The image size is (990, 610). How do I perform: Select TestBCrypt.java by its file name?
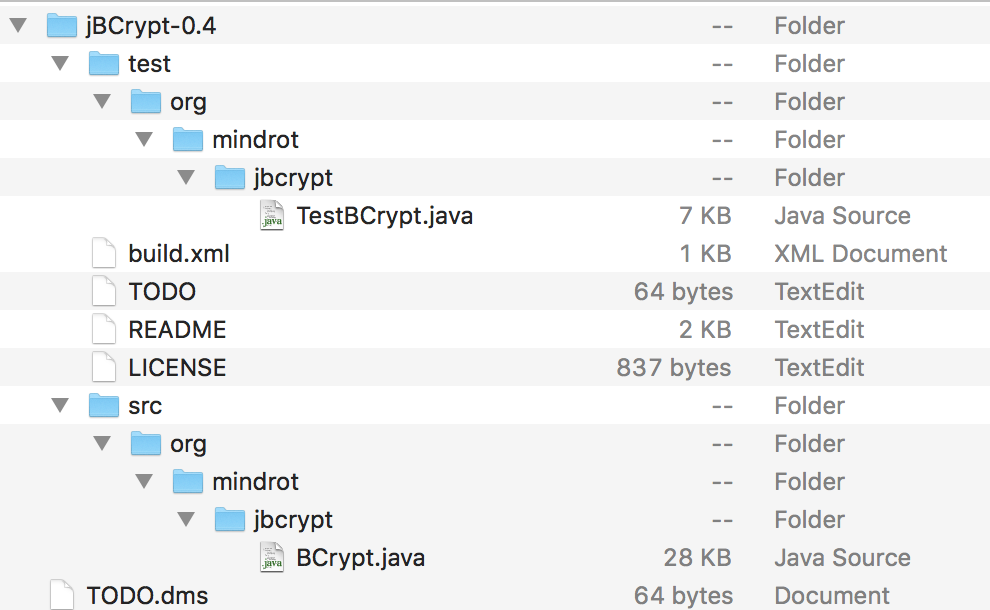coord(384,216)
